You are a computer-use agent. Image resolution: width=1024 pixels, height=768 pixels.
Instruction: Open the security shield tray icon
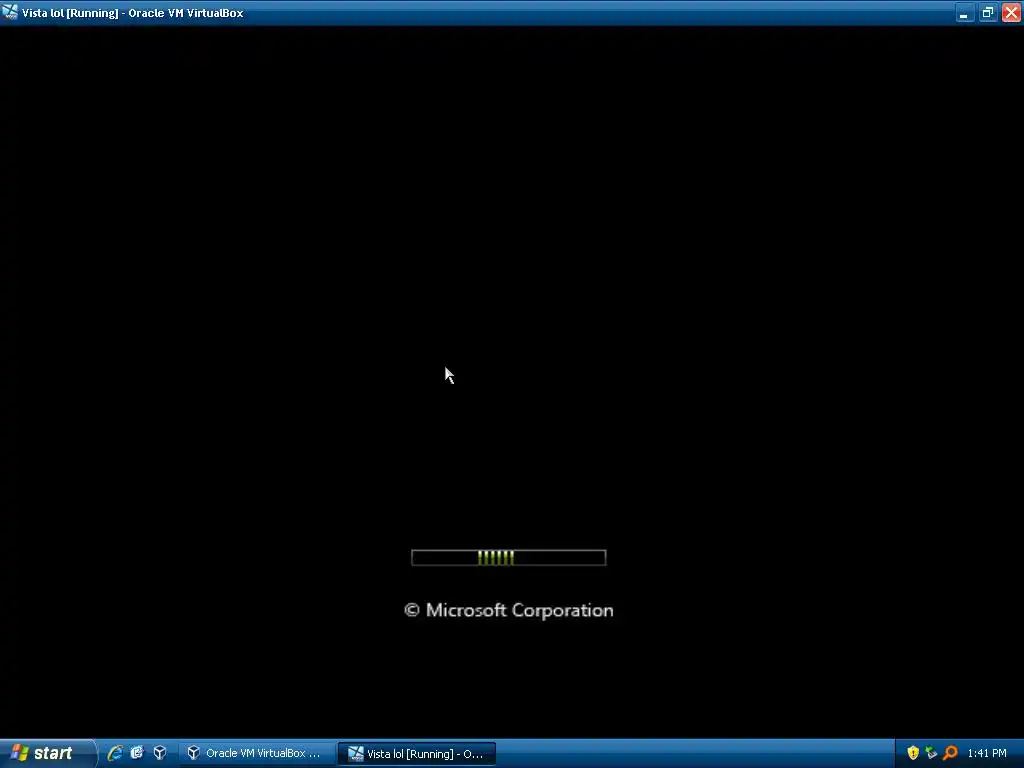click(x=913, y=753)
